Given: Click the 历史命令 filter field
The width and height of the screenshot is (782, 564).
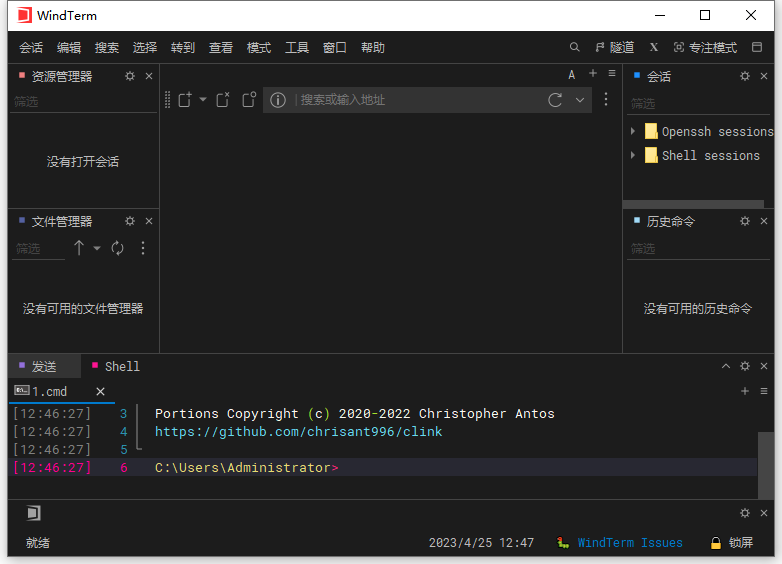Looking at the screenshot, I should tap(698, 249).
